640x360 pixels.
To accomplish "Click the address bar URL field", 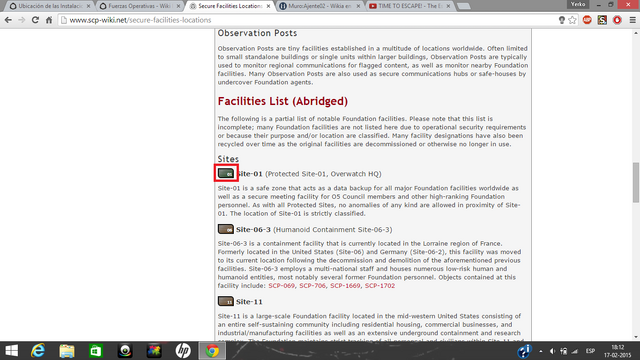I will 308,20.
